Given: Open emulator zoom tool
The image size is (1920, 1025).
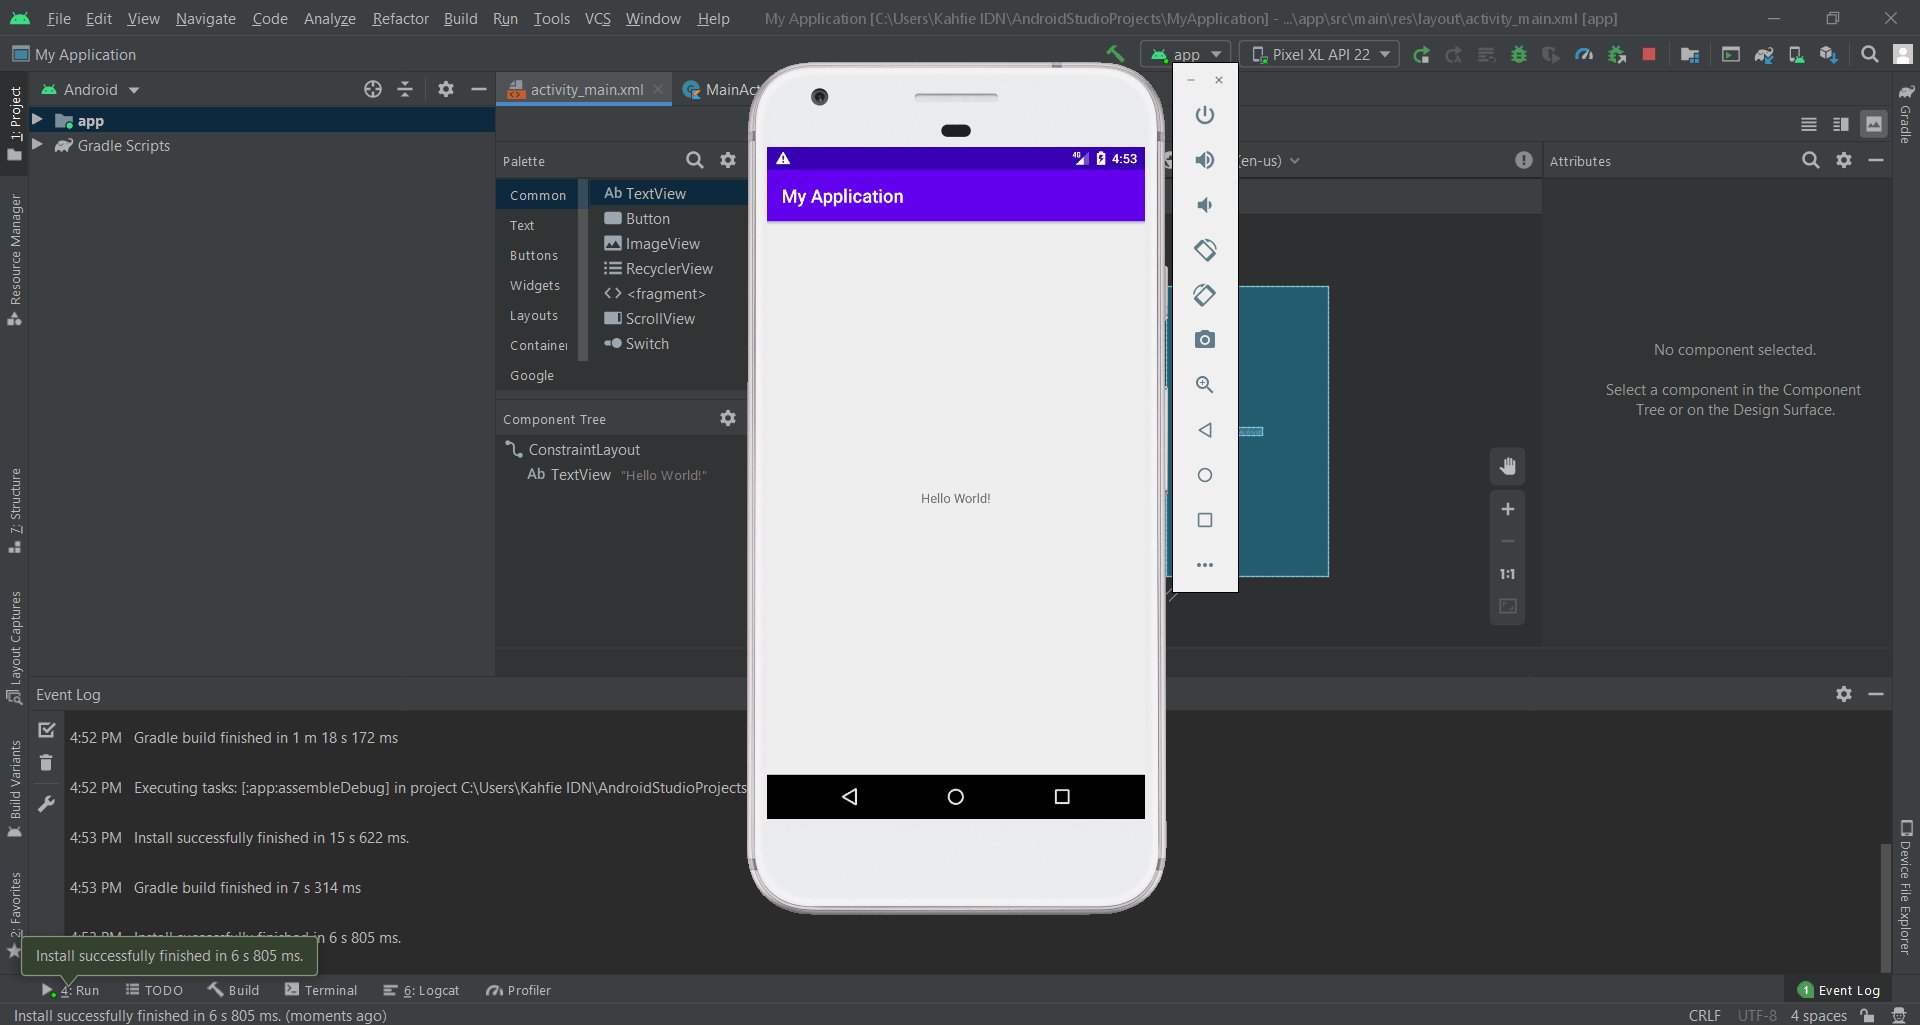Looking at the screenshot, I should pyautogui.click(x=1205, y=385).
